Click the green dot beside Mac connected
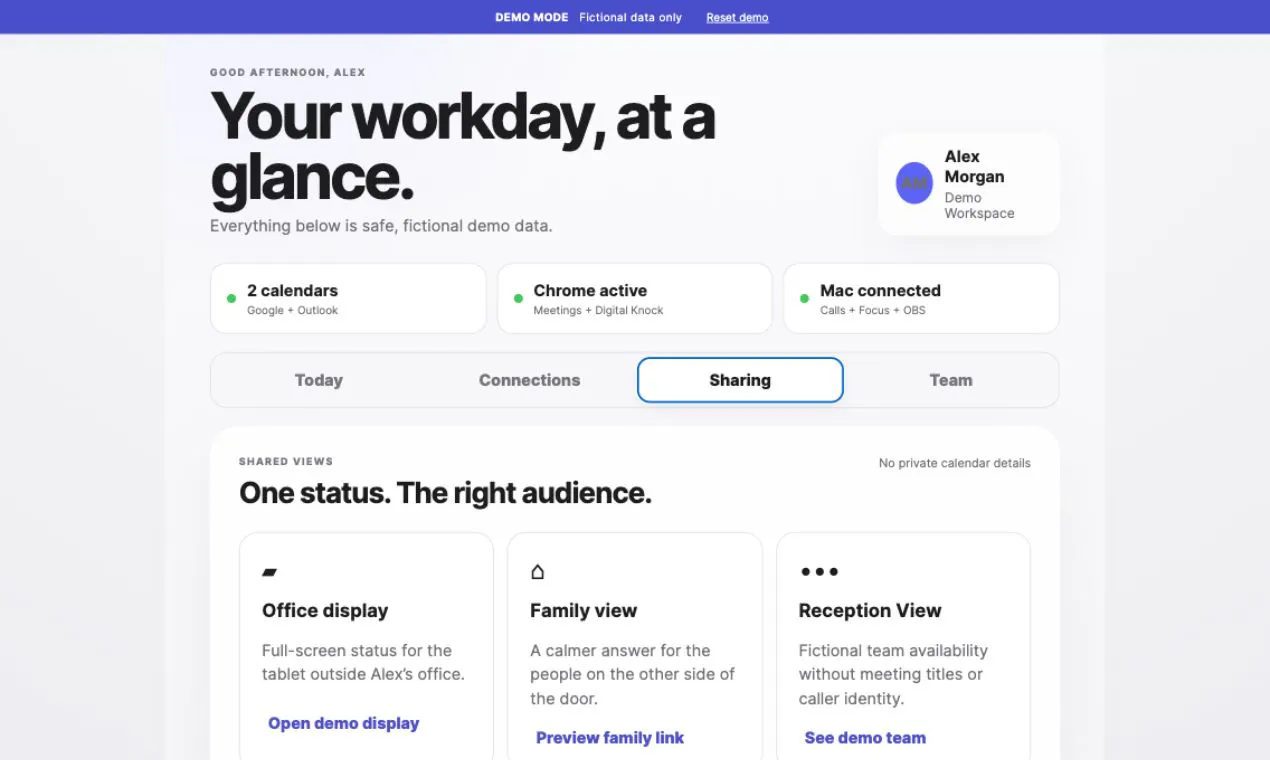The image size is (1270, 760). point(805,298)
